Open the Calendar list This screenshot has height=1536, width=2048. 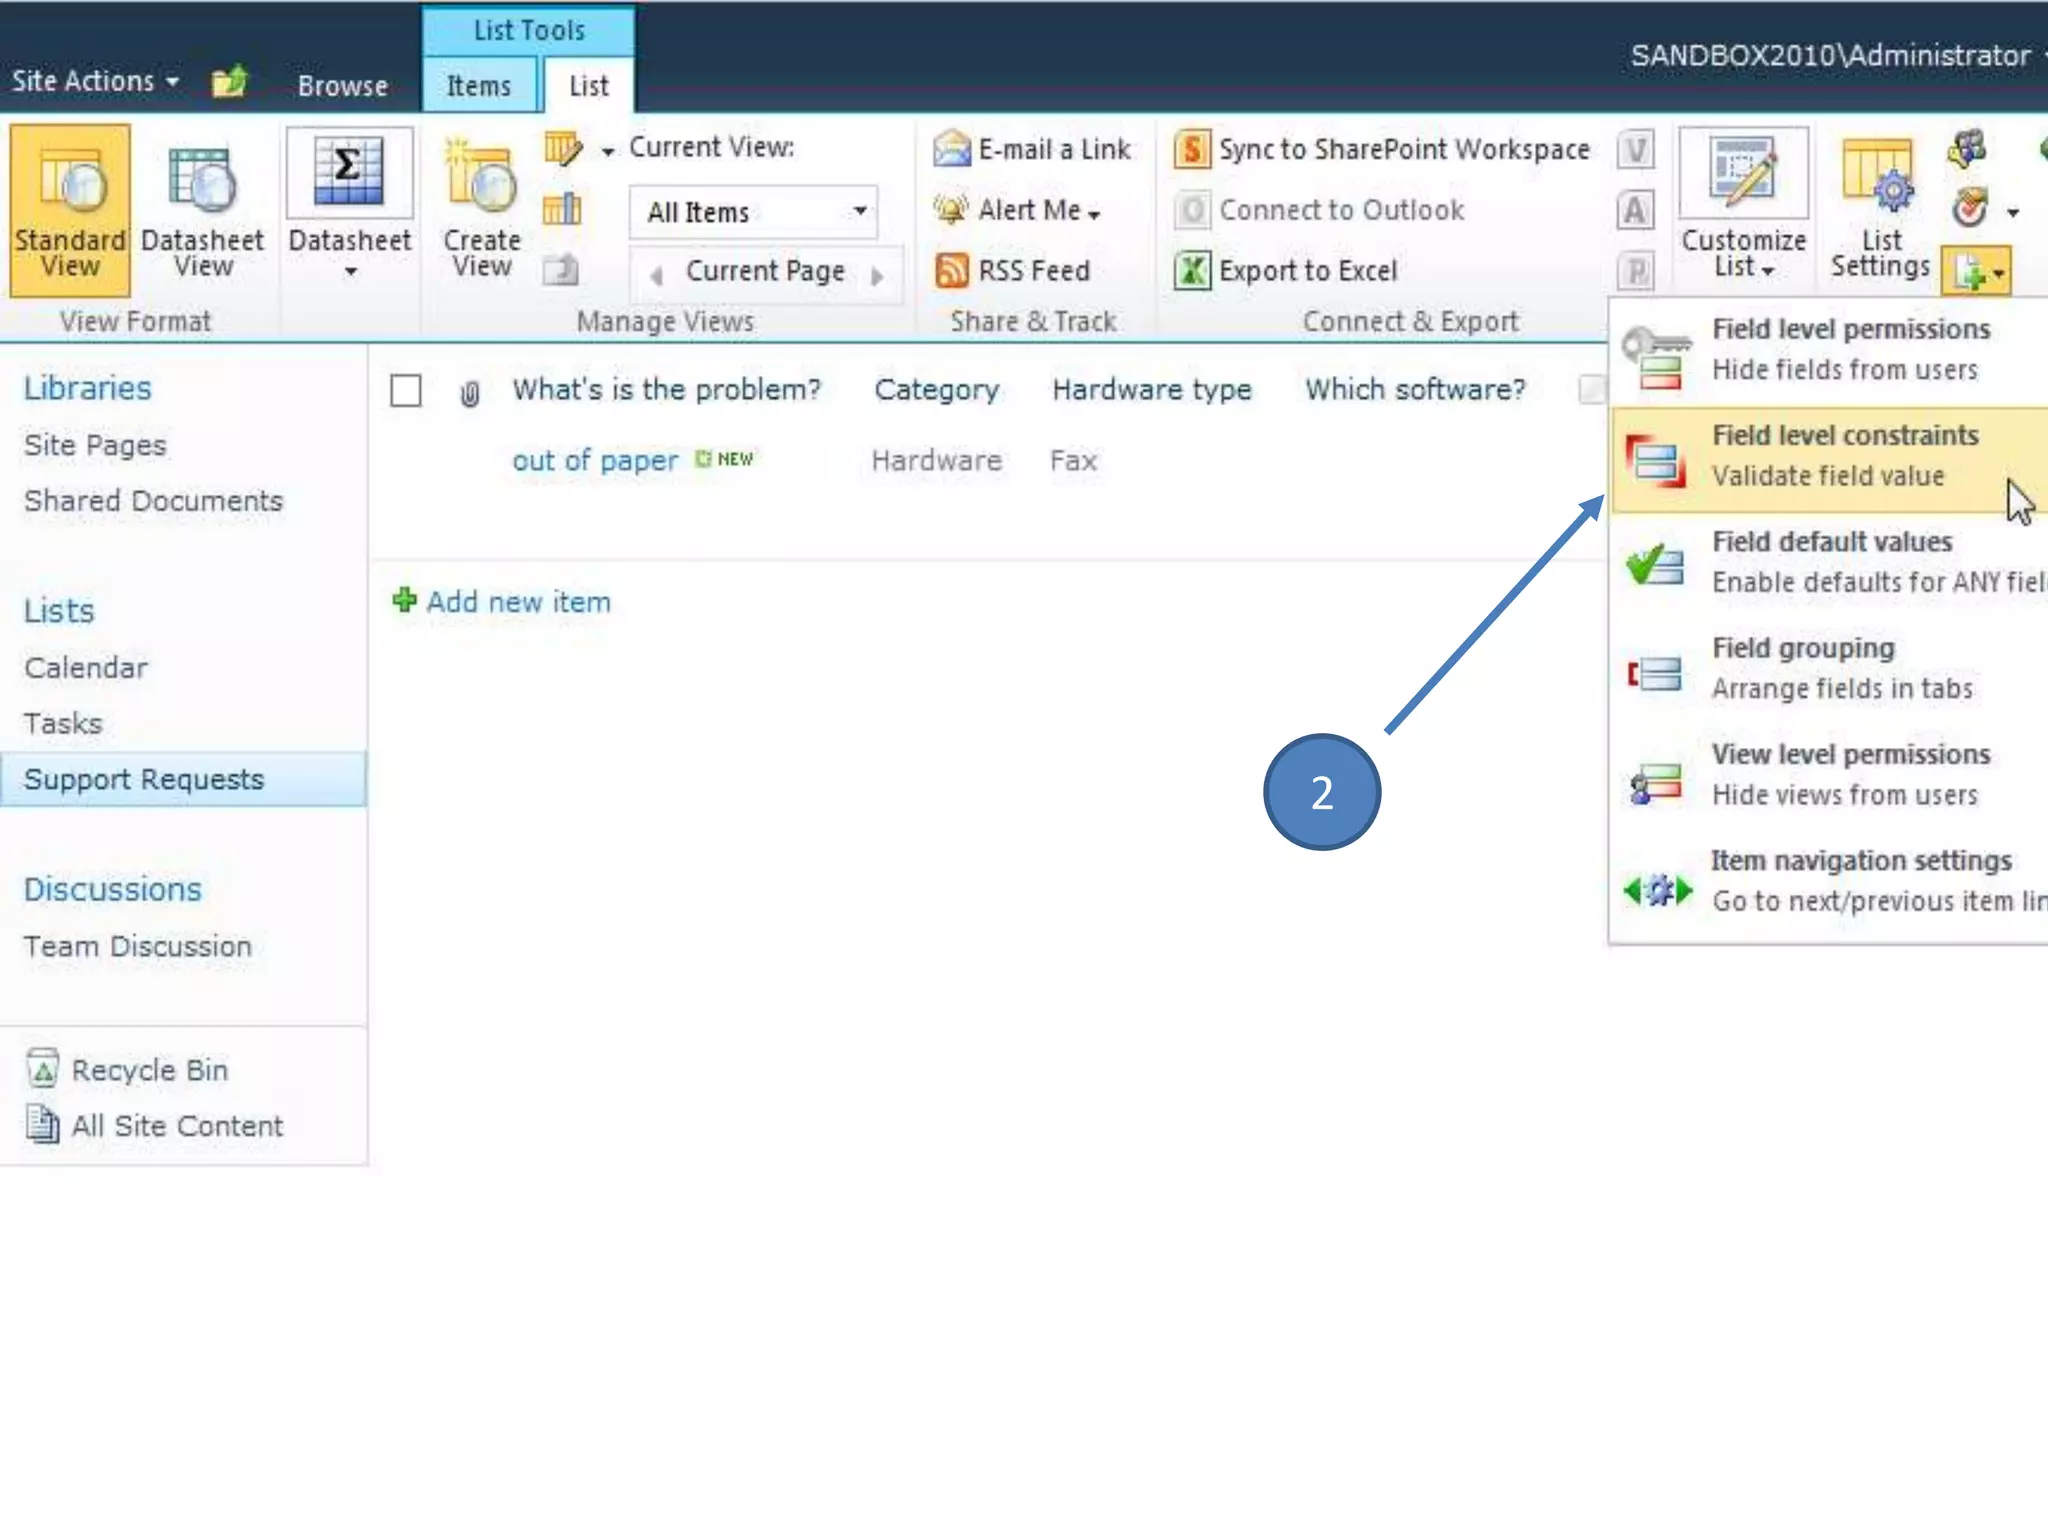[86, 667]
